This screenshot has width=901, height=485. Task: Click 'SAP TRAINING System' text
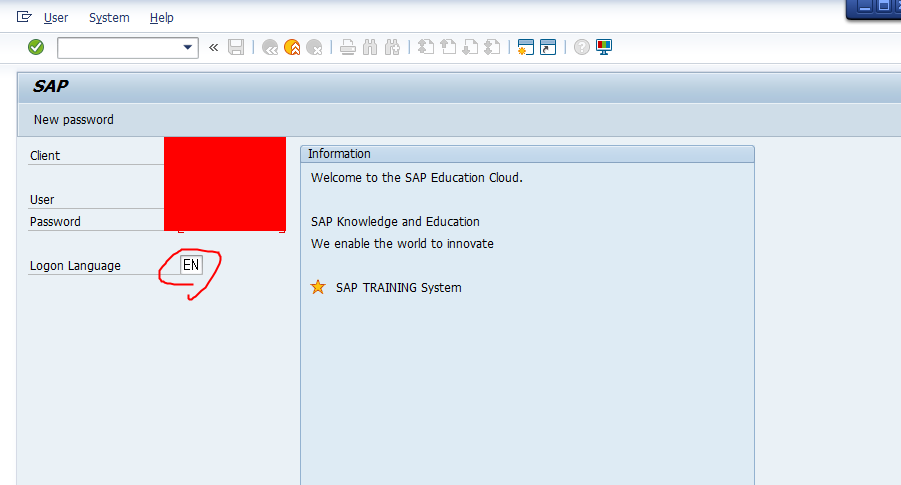click(x=399, y=288)
